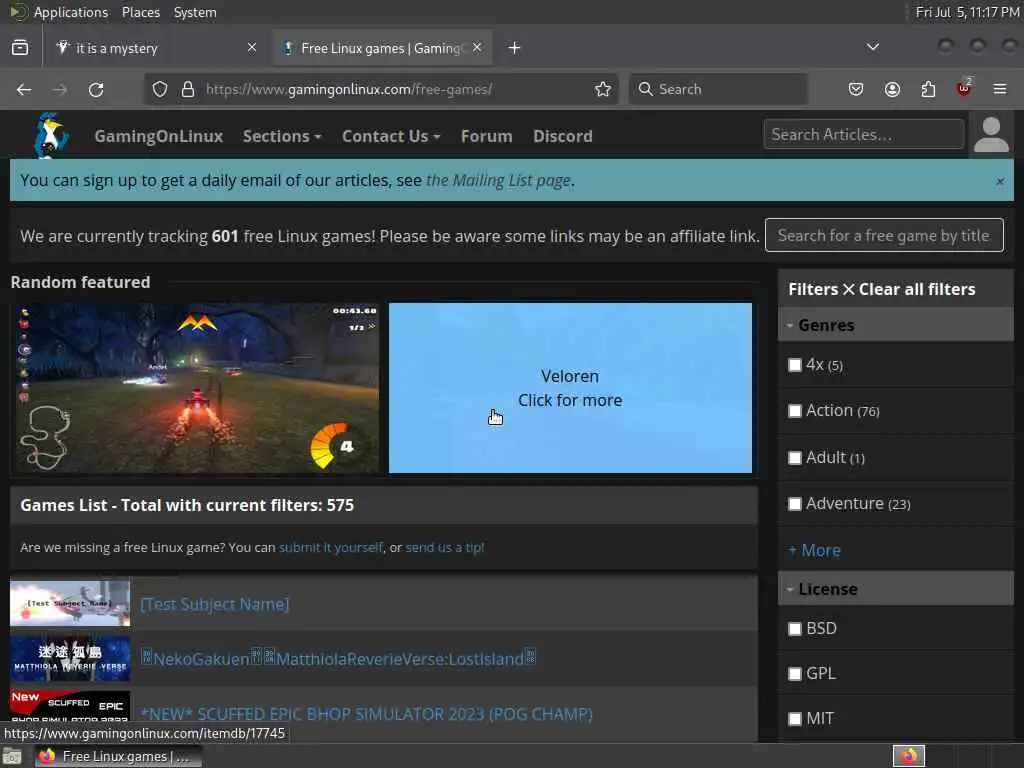
Task: Open the extensions puzzle icon
Action: tap(928, 89)
